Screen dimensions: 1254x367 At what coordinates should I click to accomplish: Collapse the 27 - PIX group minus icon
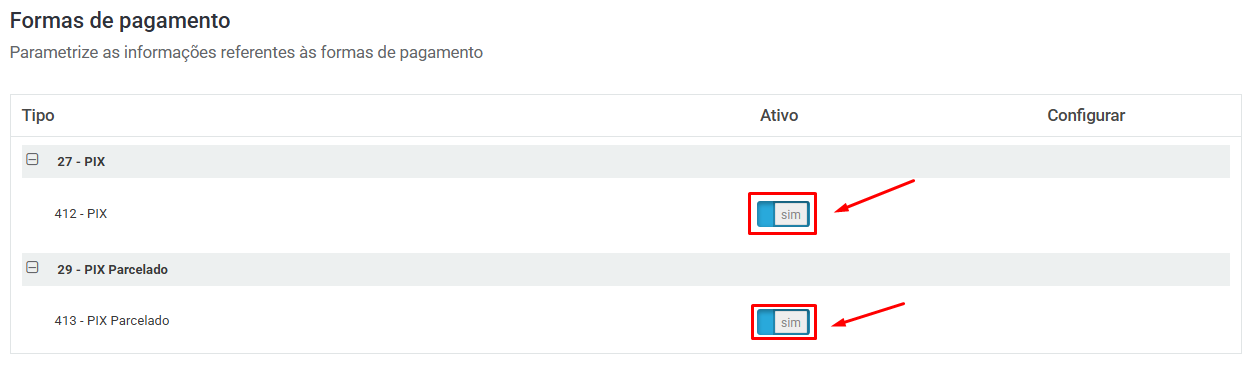tap(32, 159)
